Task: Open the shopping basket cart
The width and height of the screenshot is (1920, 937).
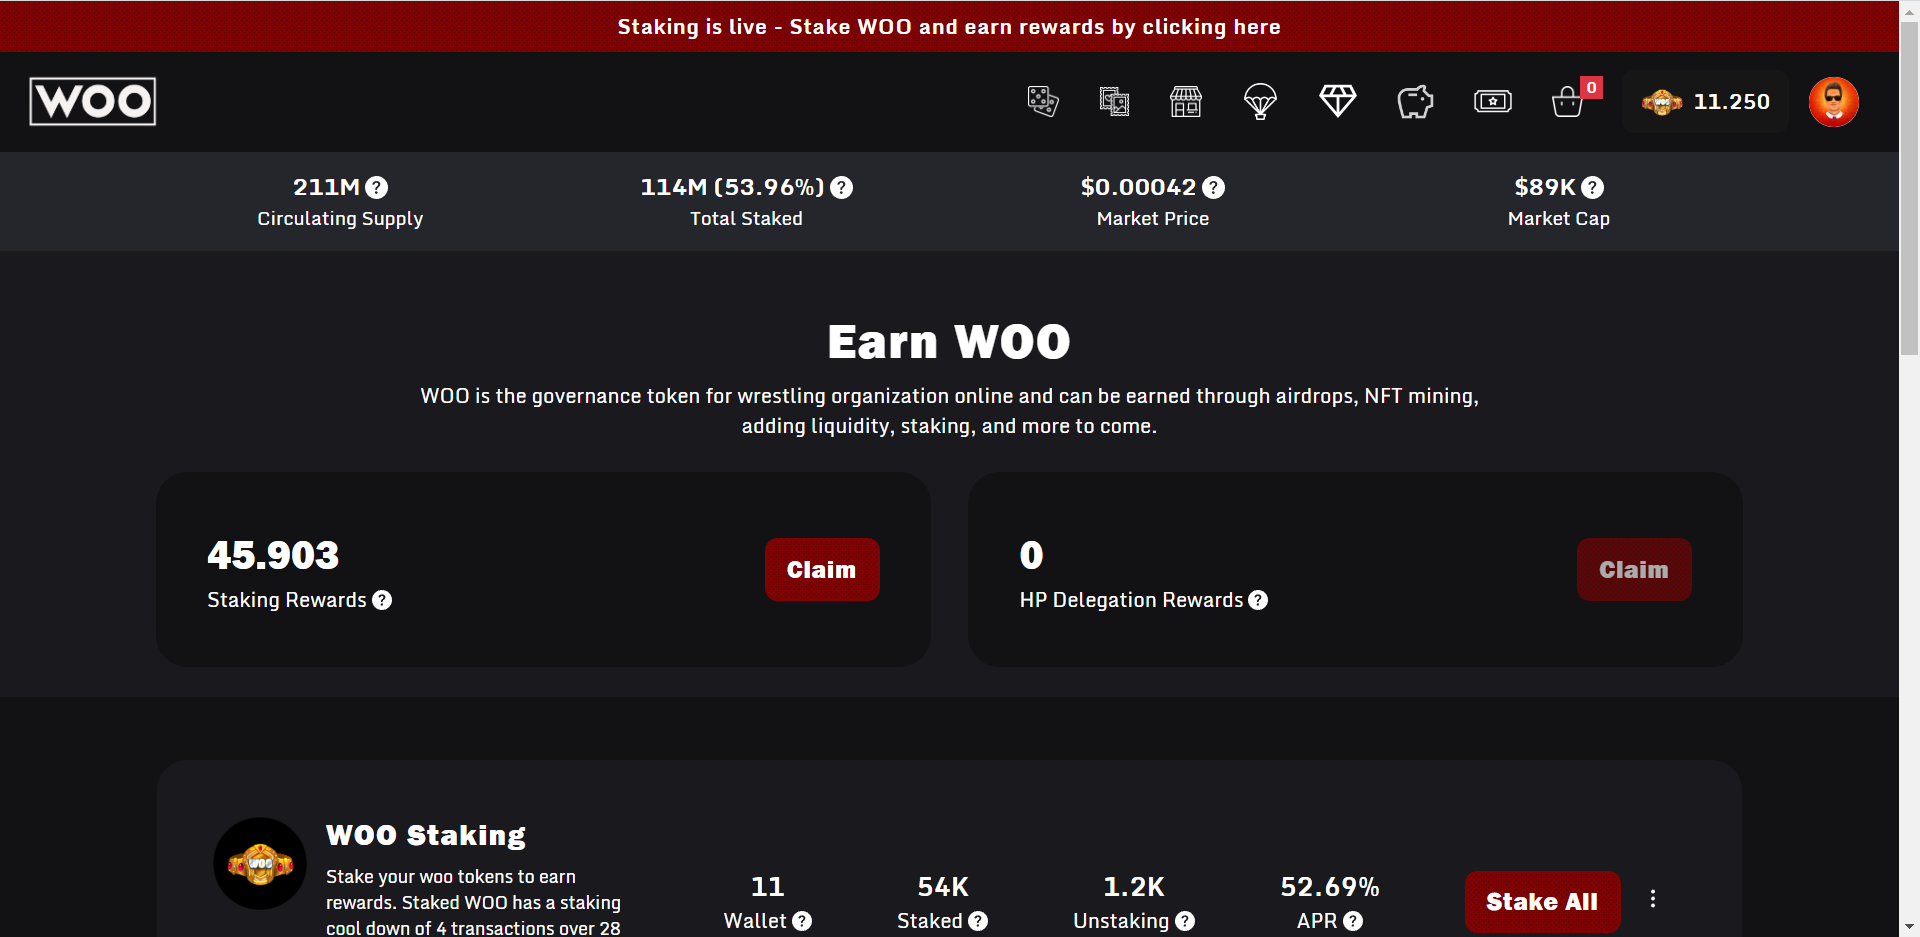Action: tap(1567, 102)
